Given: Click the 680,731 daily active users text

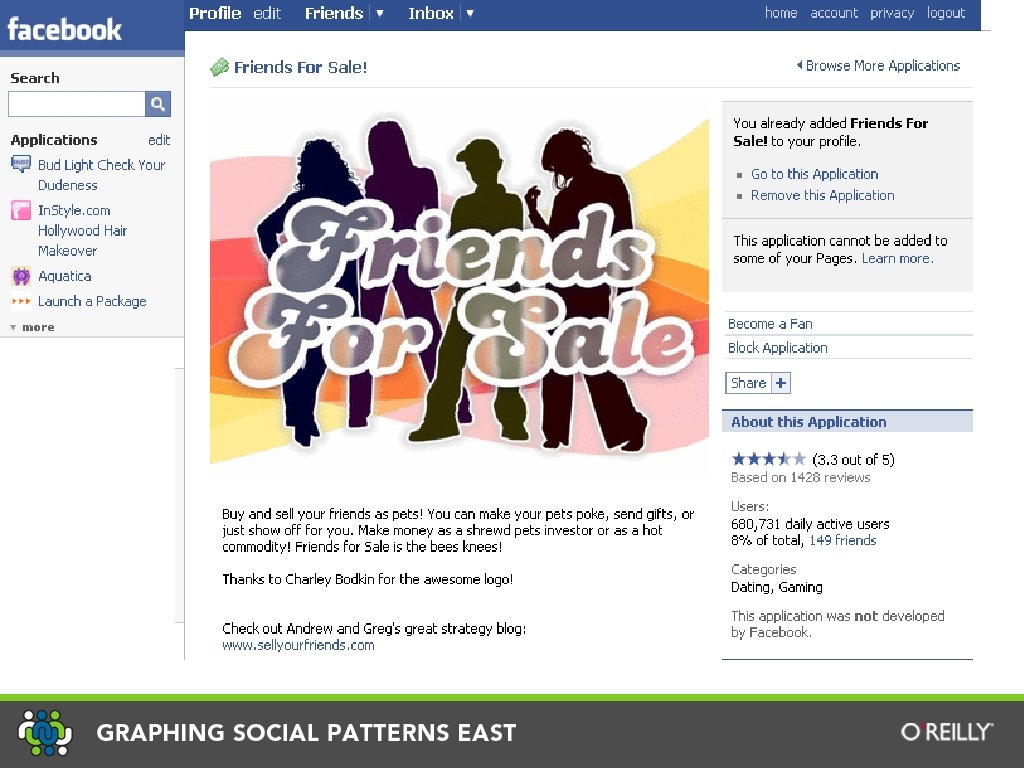Looking at the screenshot, I should coord(810,524).
